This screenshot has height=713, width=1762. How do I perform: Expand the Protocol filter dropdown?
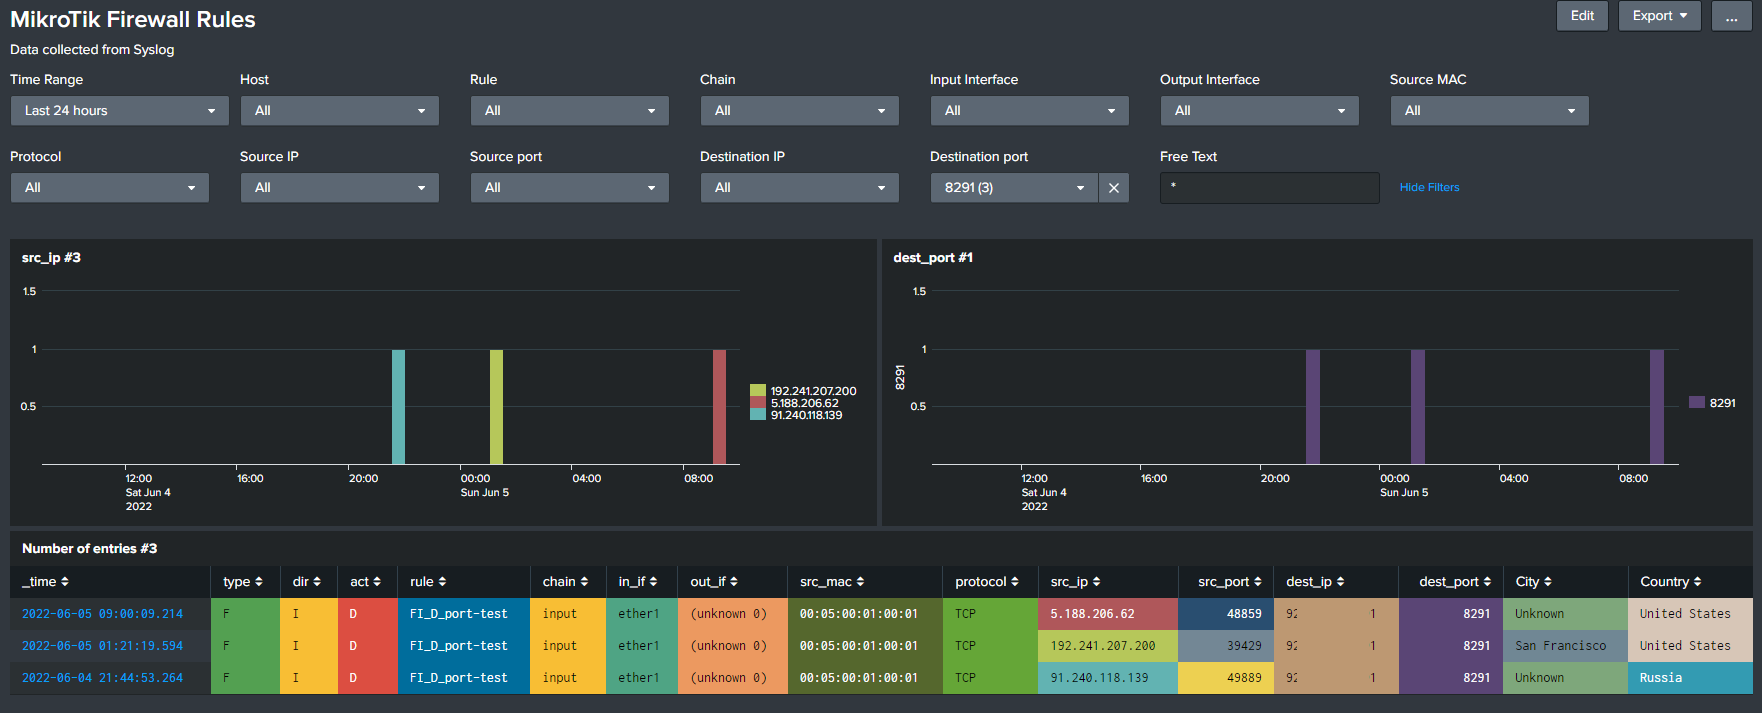(x=110, y=188)
